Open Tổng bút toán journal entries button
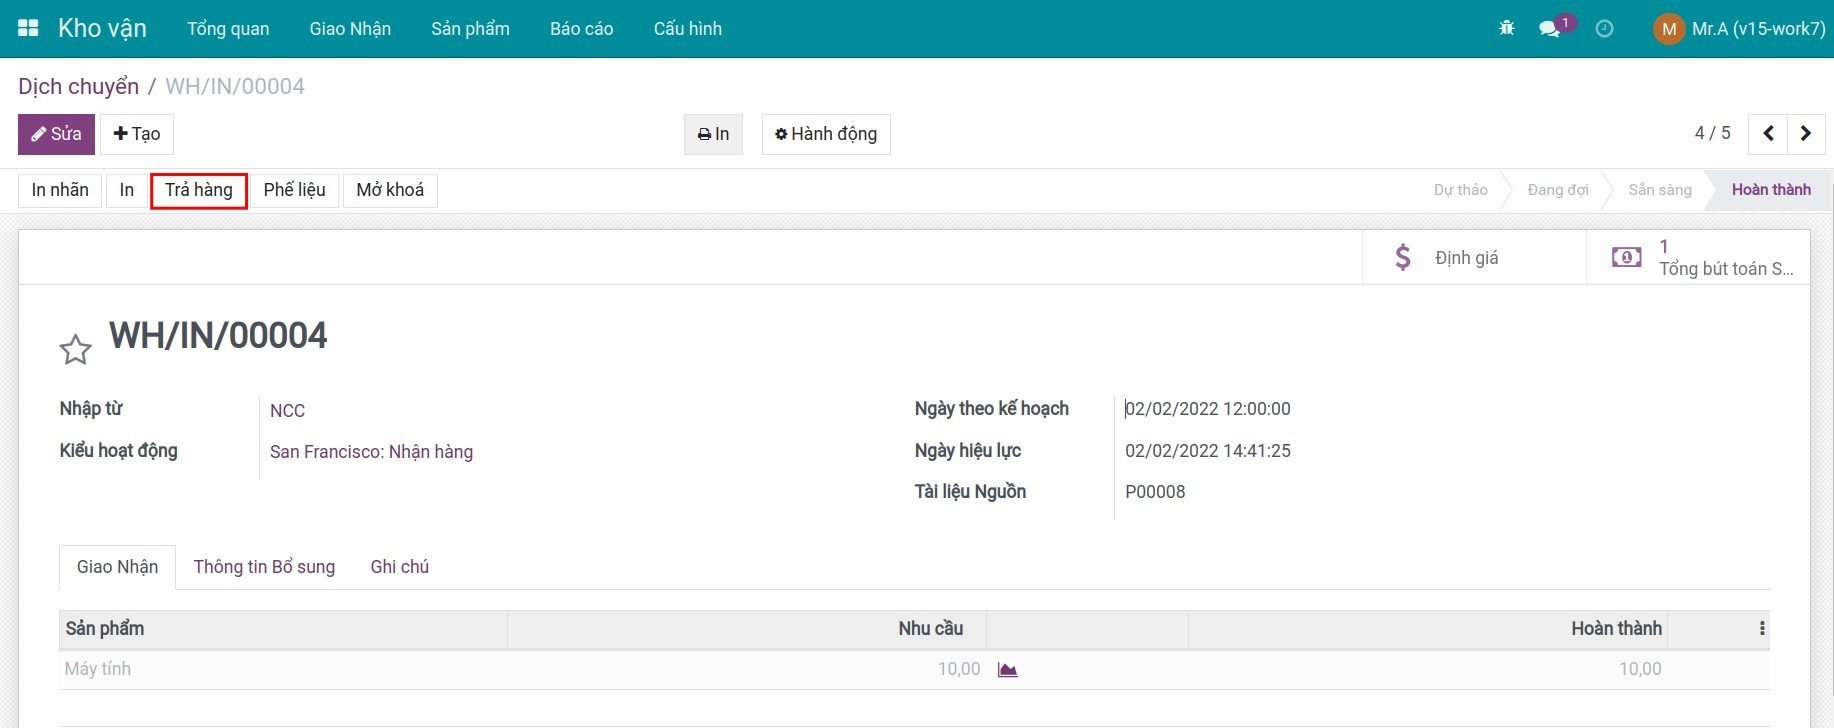This screenshot has height=728, width=1834. tap(1698, 258)
